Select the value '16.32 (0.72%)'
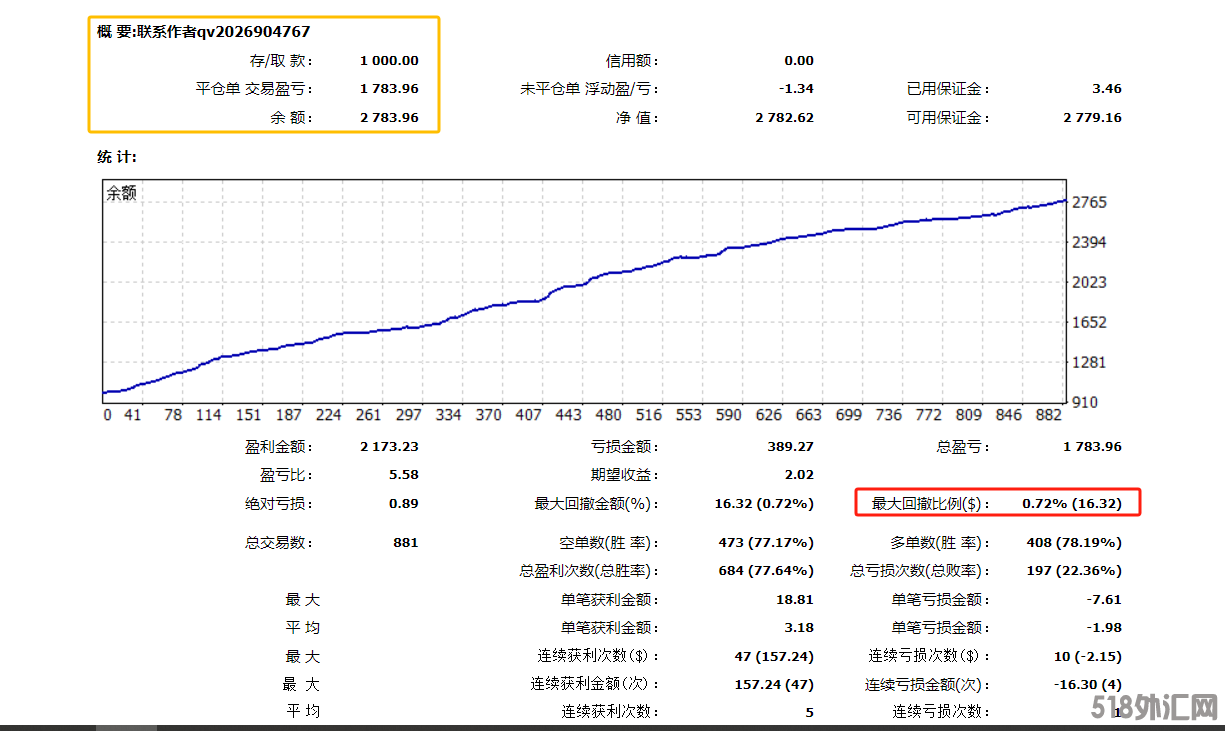 point(764,503)
